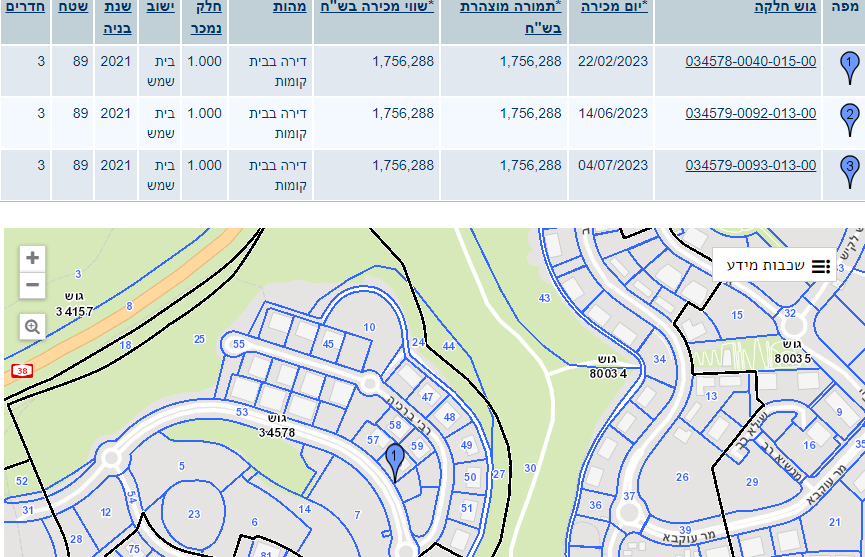
Task: Click parcel 29 on the map
Action: [752, 482]
